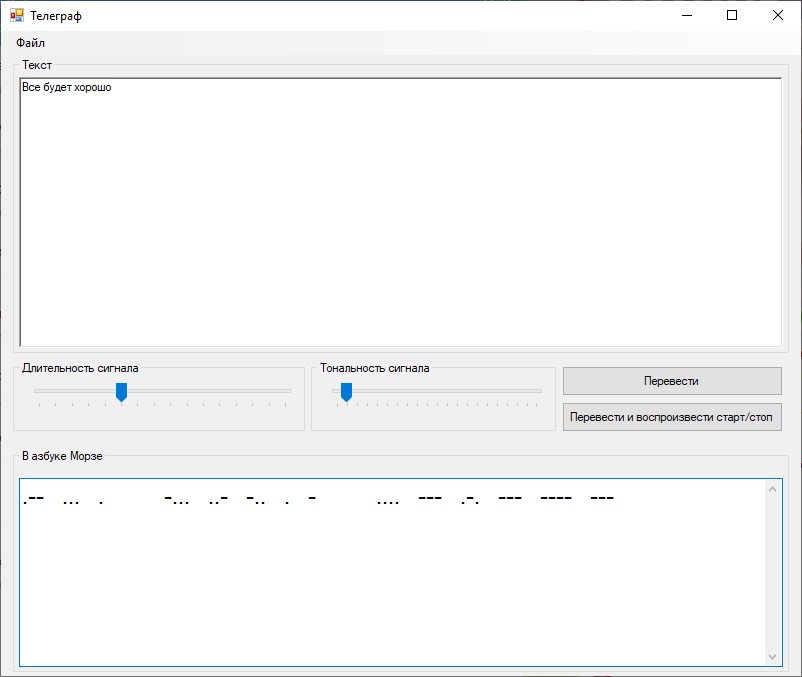Screen dimensions: 802x677
Task: Click the Morse output scroll-up arrow
Action: [772, 489]
